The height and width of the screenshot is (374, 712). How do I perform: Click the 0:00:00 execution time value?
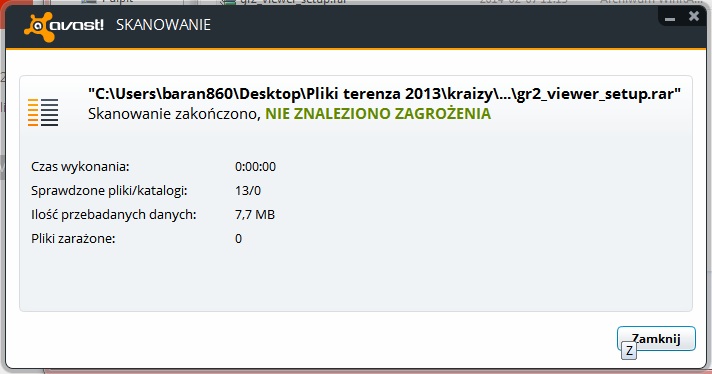pyautogui.click(x=255, y=167)
